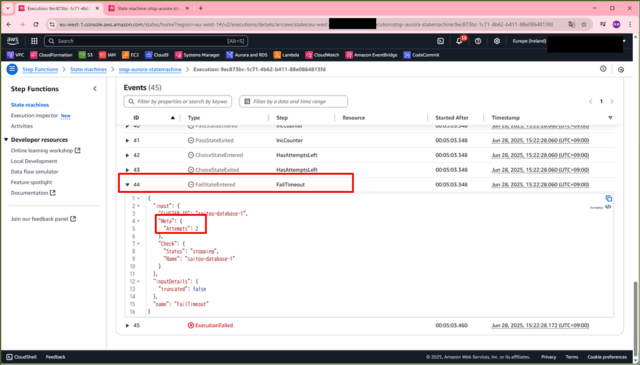The width and height of the screenshot is (640, 365).
Task: Switch to State machine stop-aurora browser tab
Action: tap(149, 8)
